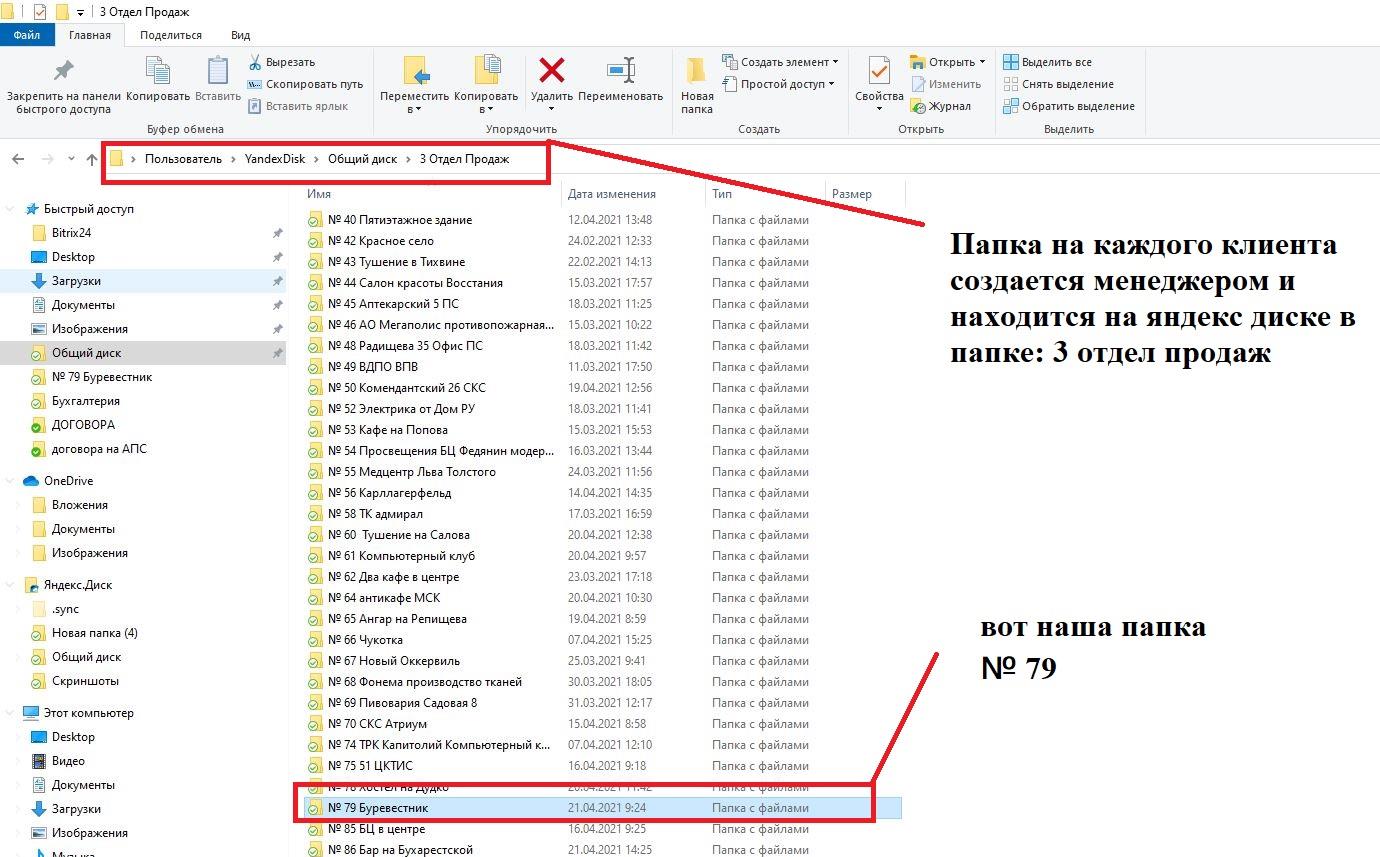Click Обратить выделение in ribbon
Viewport: 1380px width, 857px height.
pyautogui.click(x=1068, y=106)
